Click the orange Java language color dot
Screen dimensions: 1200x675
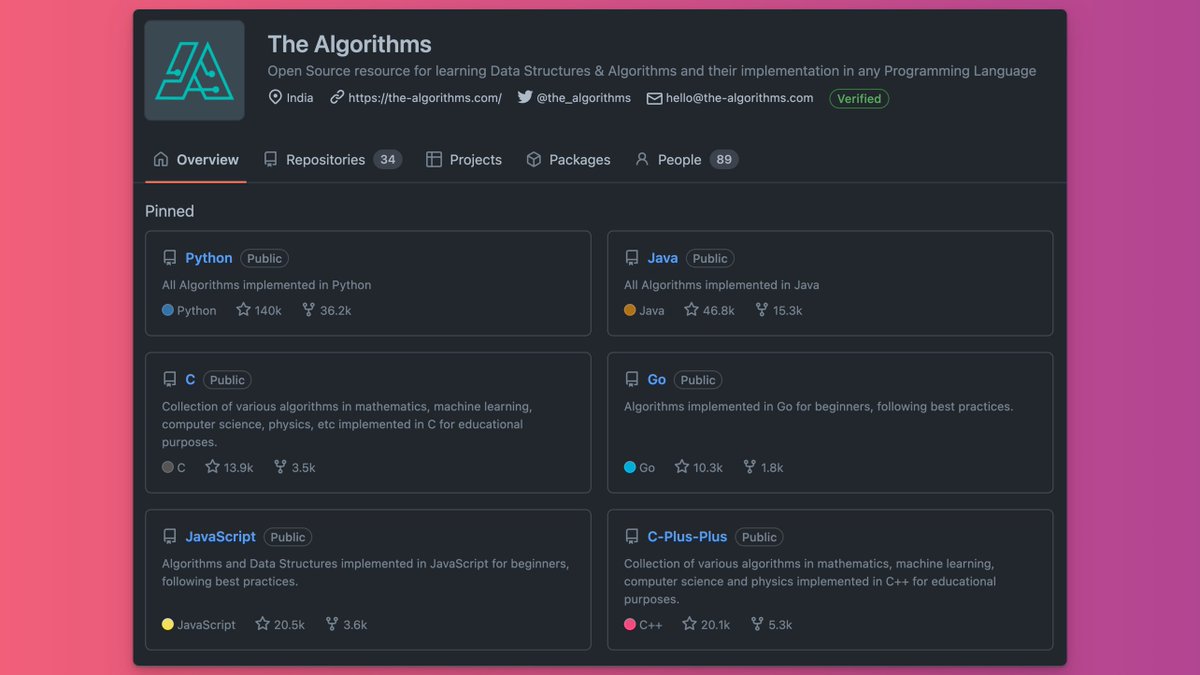tap(630, 310)
